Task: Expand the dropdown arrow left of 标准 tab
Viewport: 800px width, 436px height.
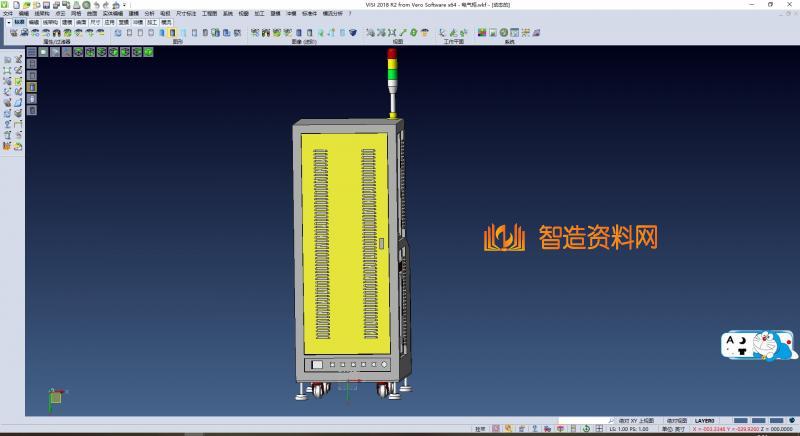Action: (8, 21)
